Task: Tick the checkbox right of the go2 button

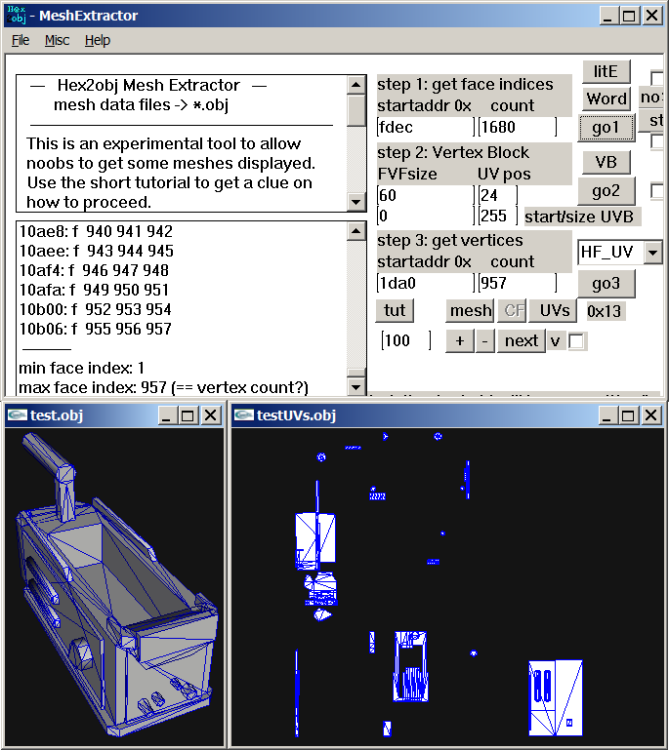Action: 657,190
